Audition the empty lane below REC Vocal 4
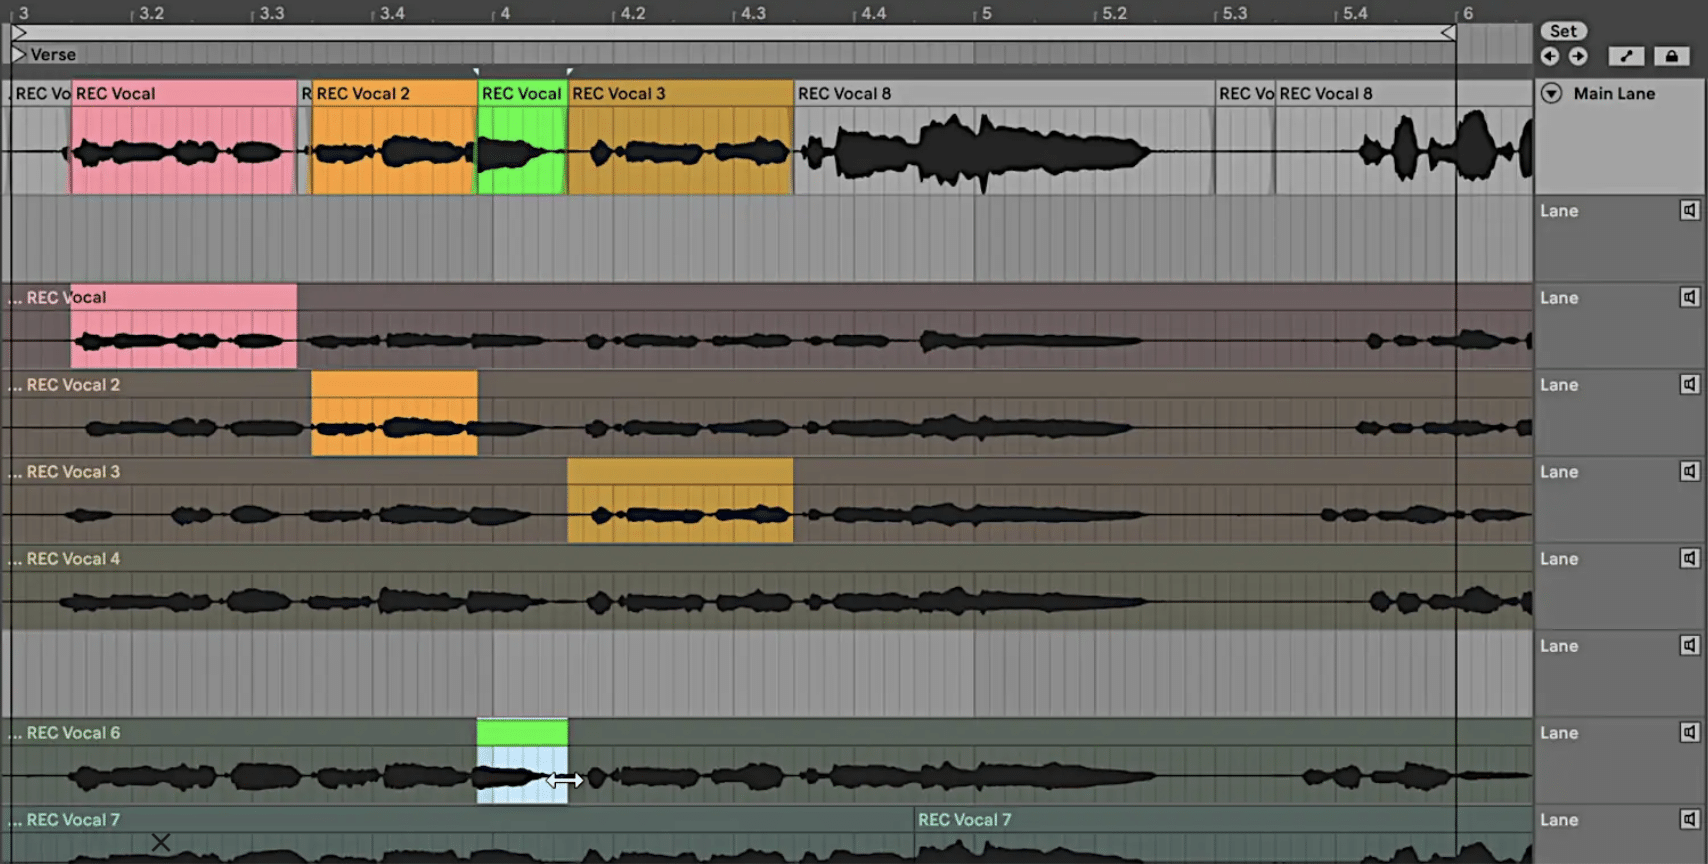Image resolution: width=1708 pixels, height=864 pixels. (x=1689, y=645)
